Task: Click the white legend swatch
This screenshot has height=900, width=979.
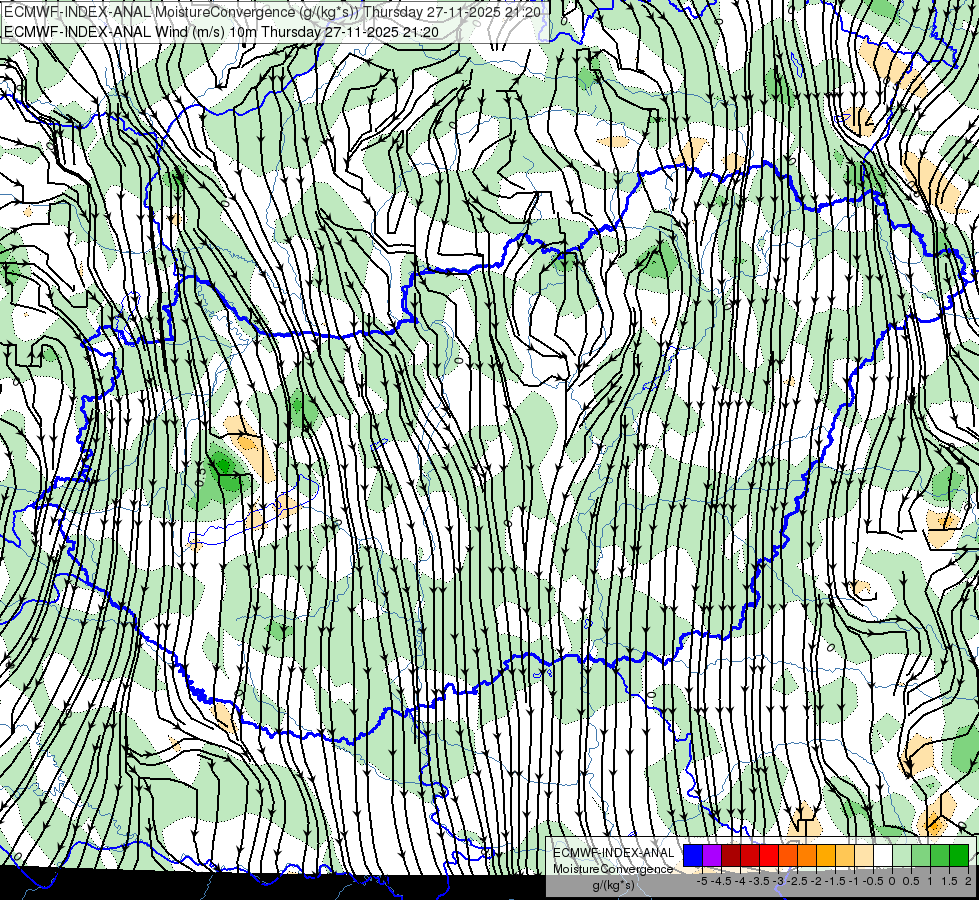Action: tap(883, 856)
